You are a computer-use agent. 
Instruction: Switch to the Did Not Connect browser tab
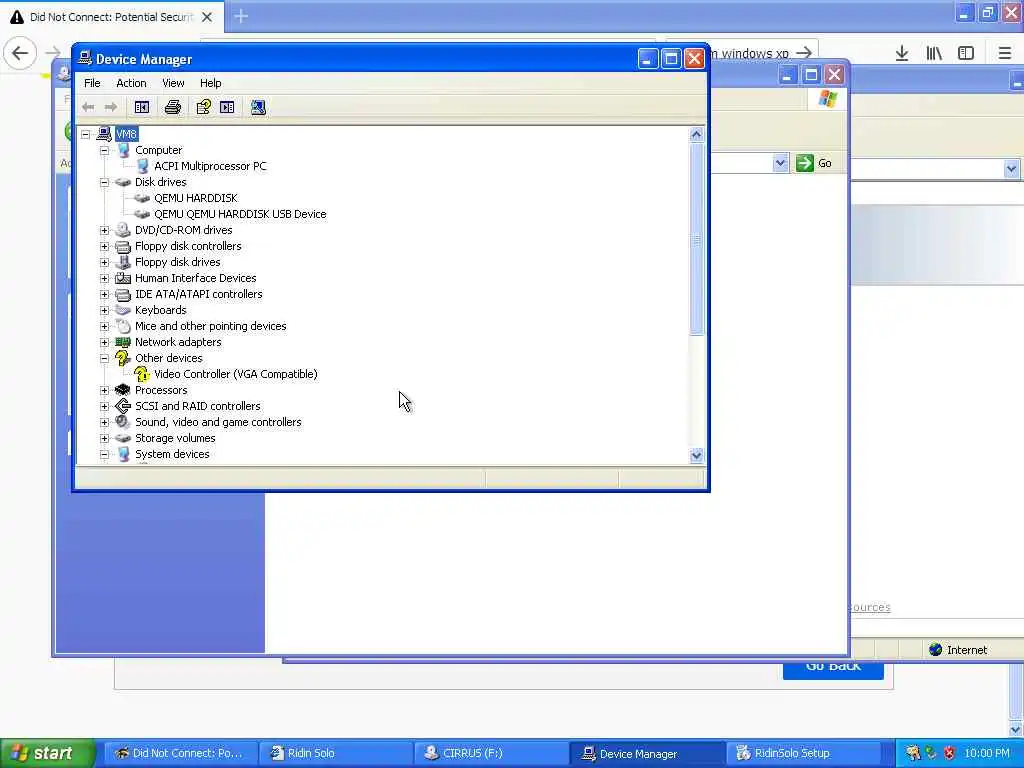(112, 17)
